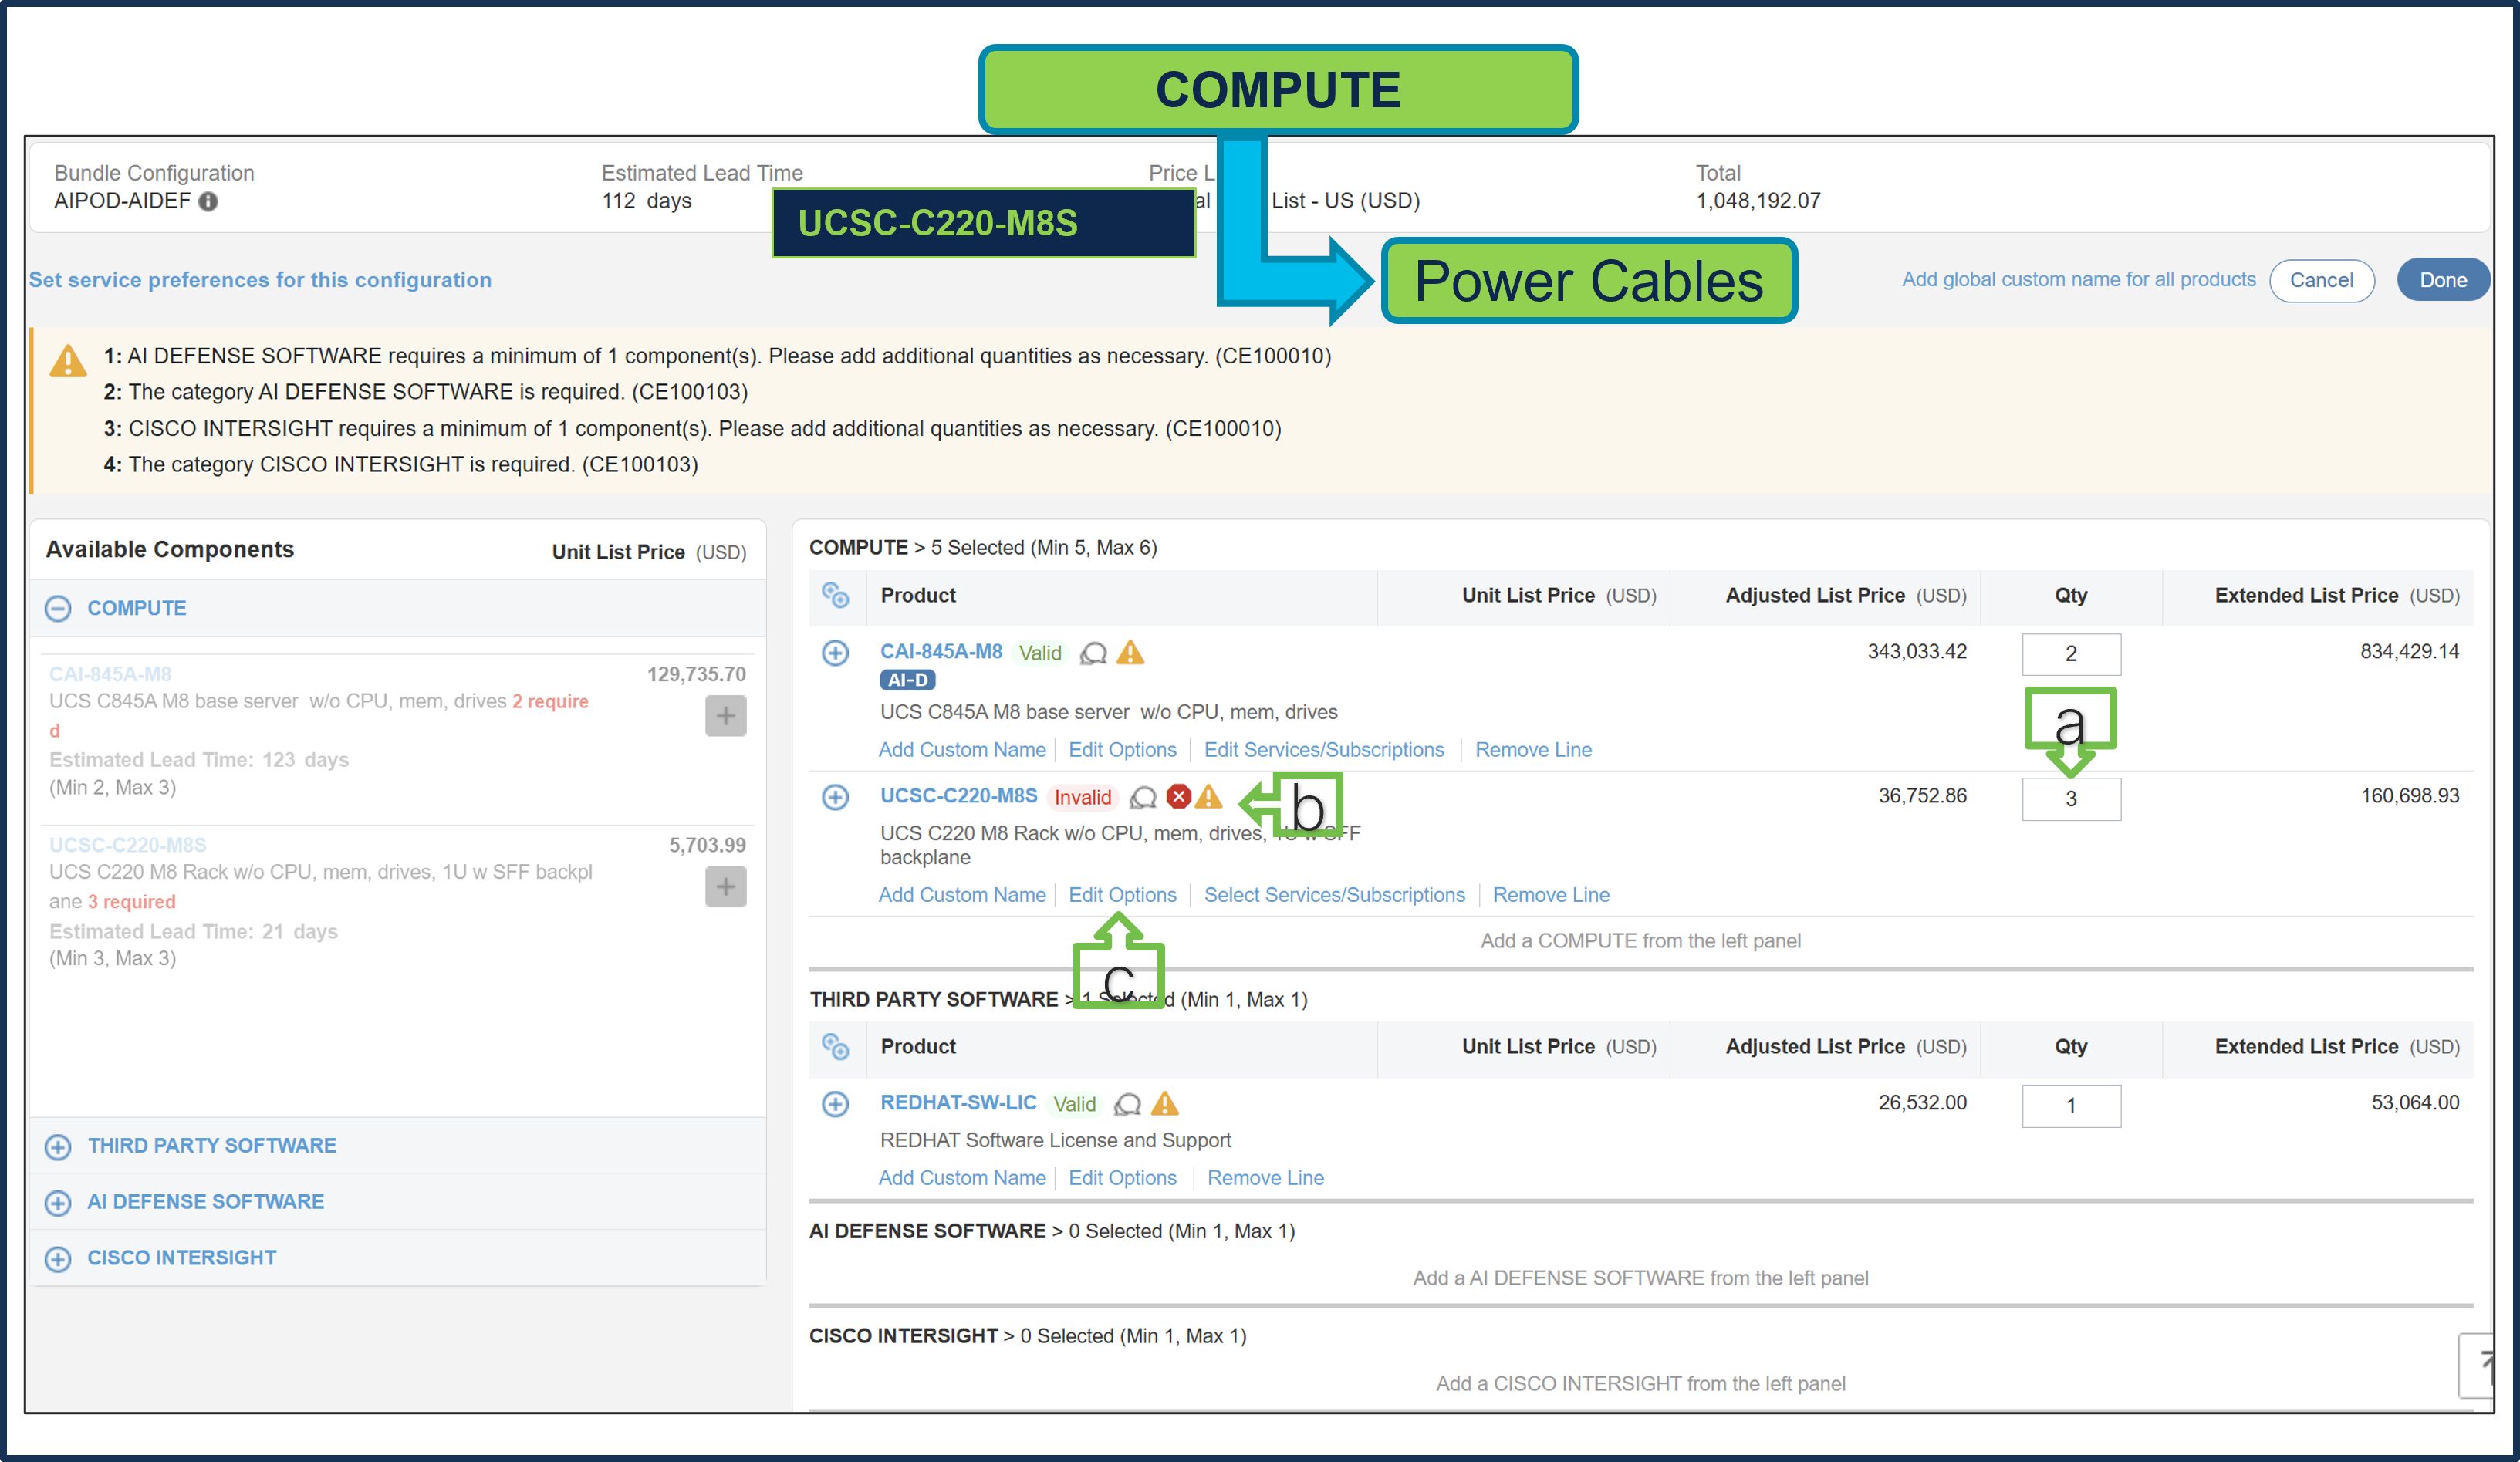Expand the AI DEFENSE SOFTWARE category
The image size is (2520, 1462).
coord(57,1202)
